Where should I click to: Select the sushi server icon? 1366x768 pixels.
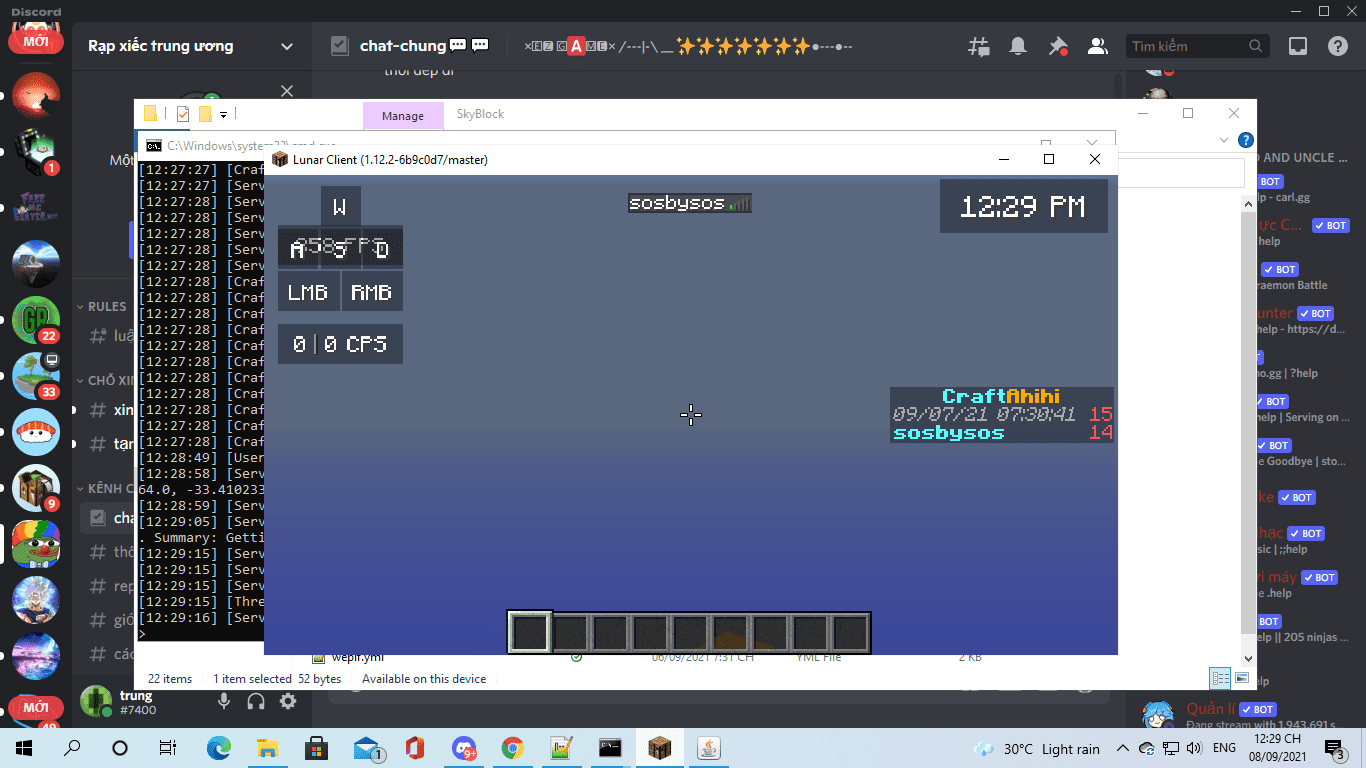[x=36, y=432]
